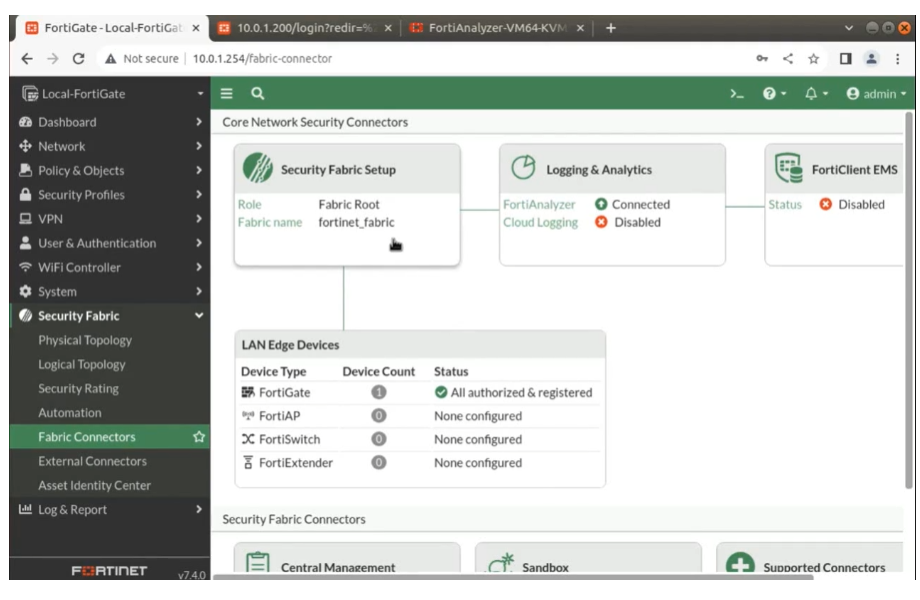Click the Supported Connectors plus icon
Image resolution: width=920 pixels, height=600 pixels.
pyautogui.click(x=740, y=564)
